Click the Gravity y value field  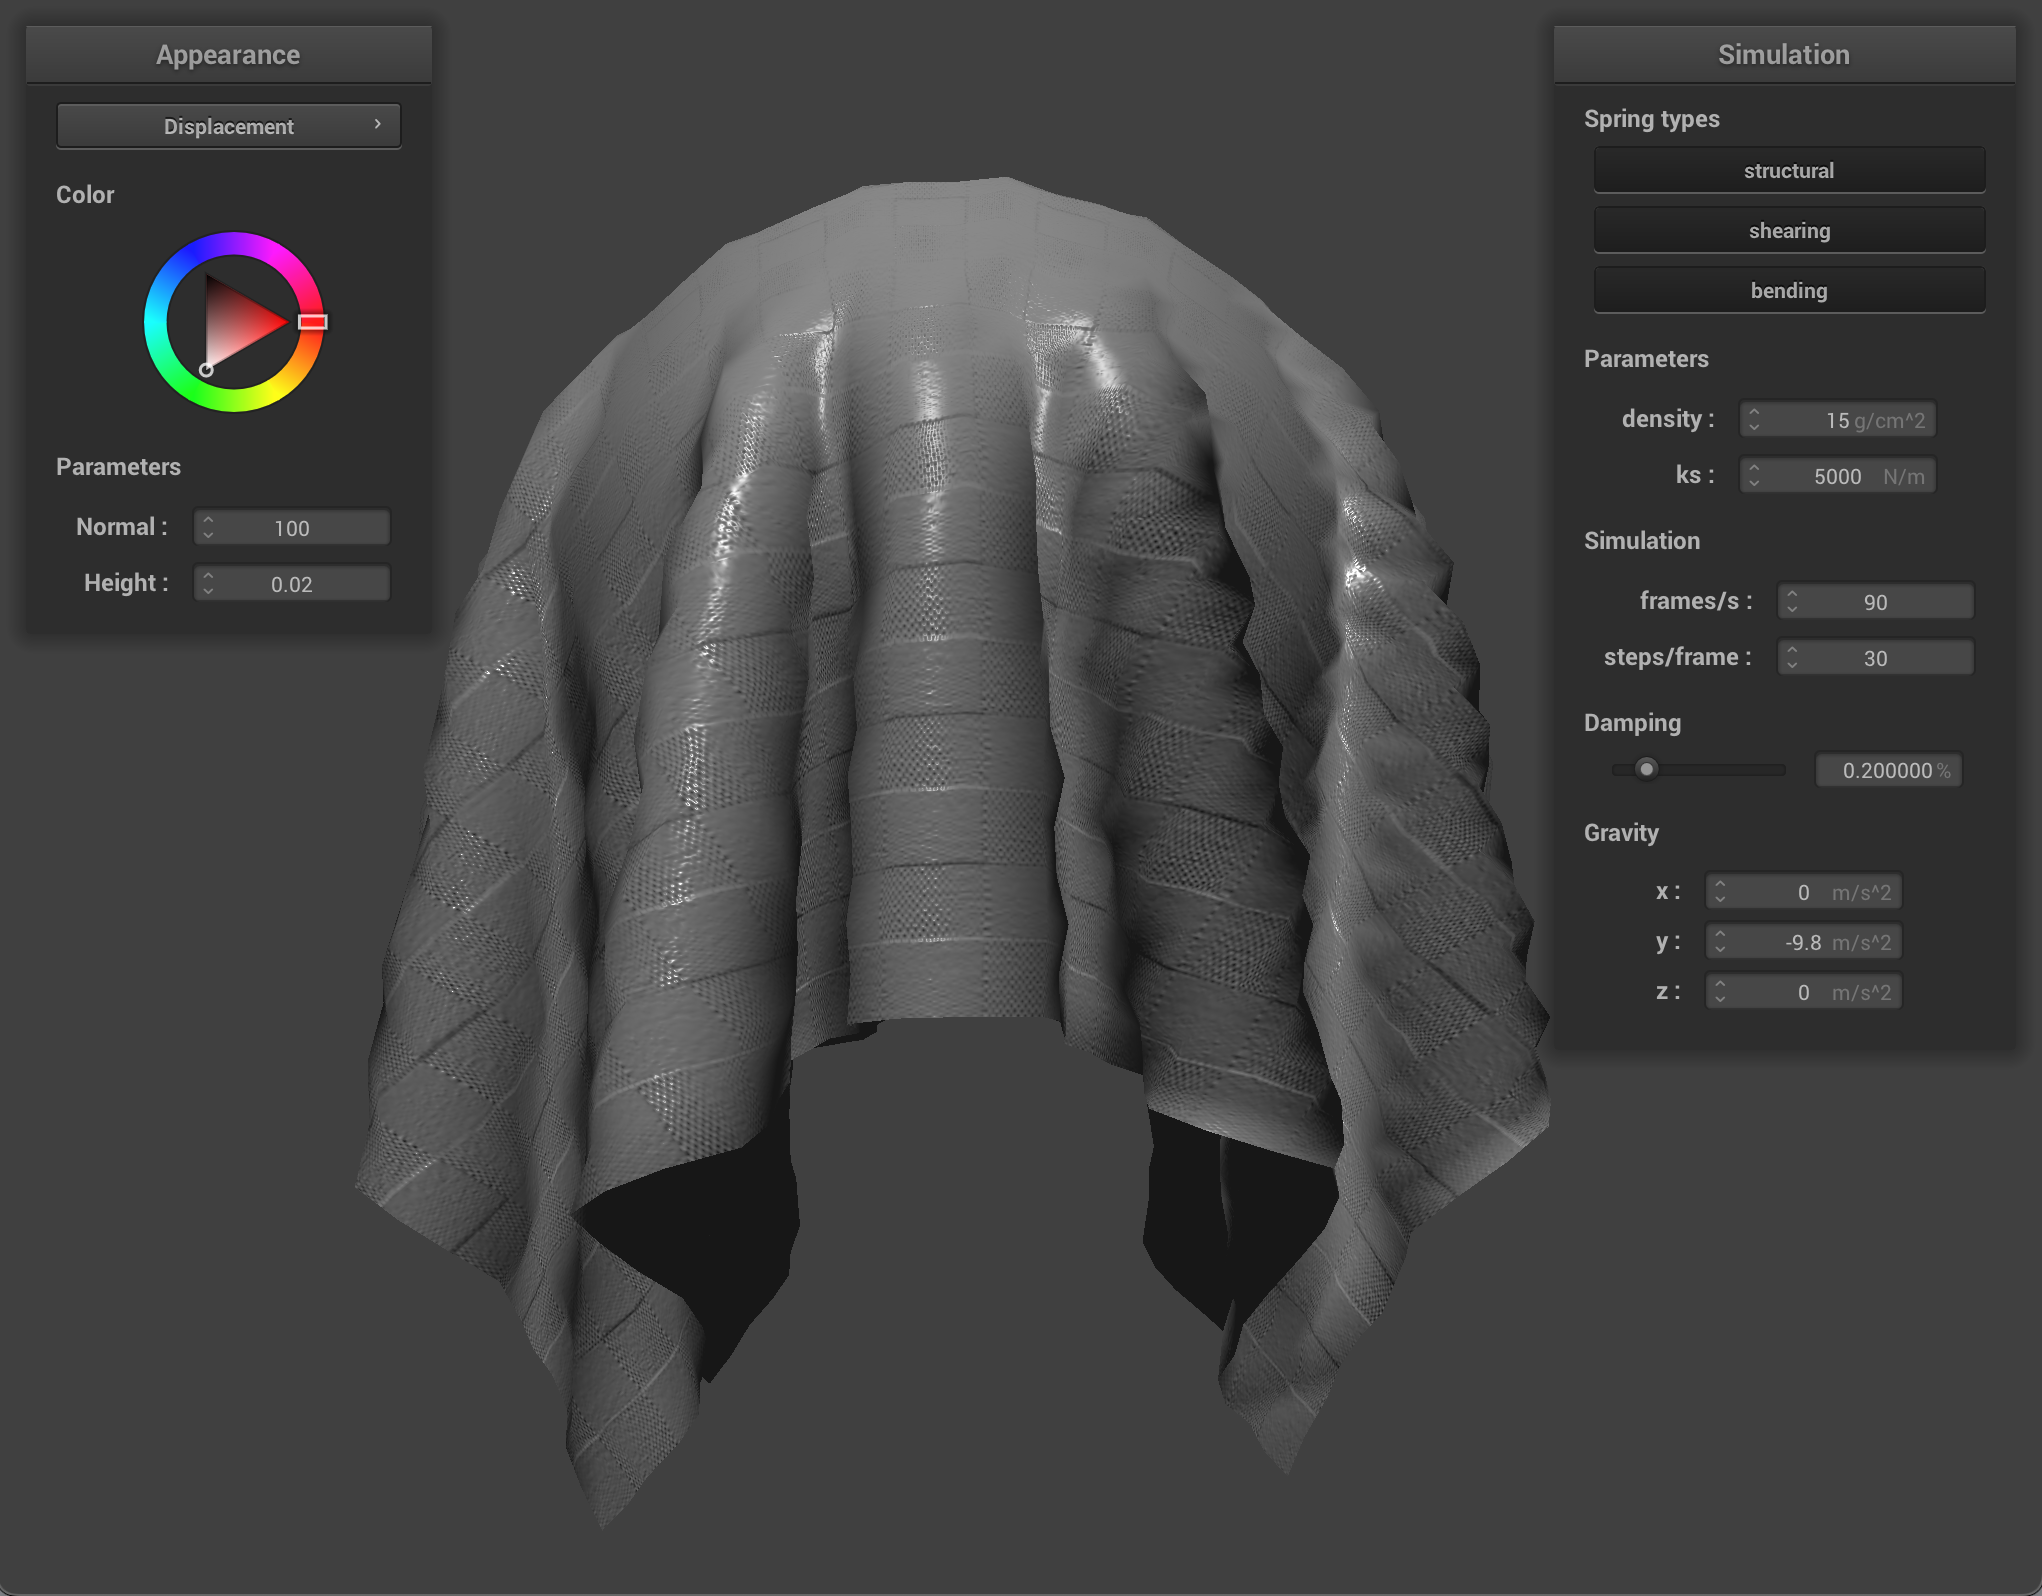pyautogui.click(x=1804, y=941)
